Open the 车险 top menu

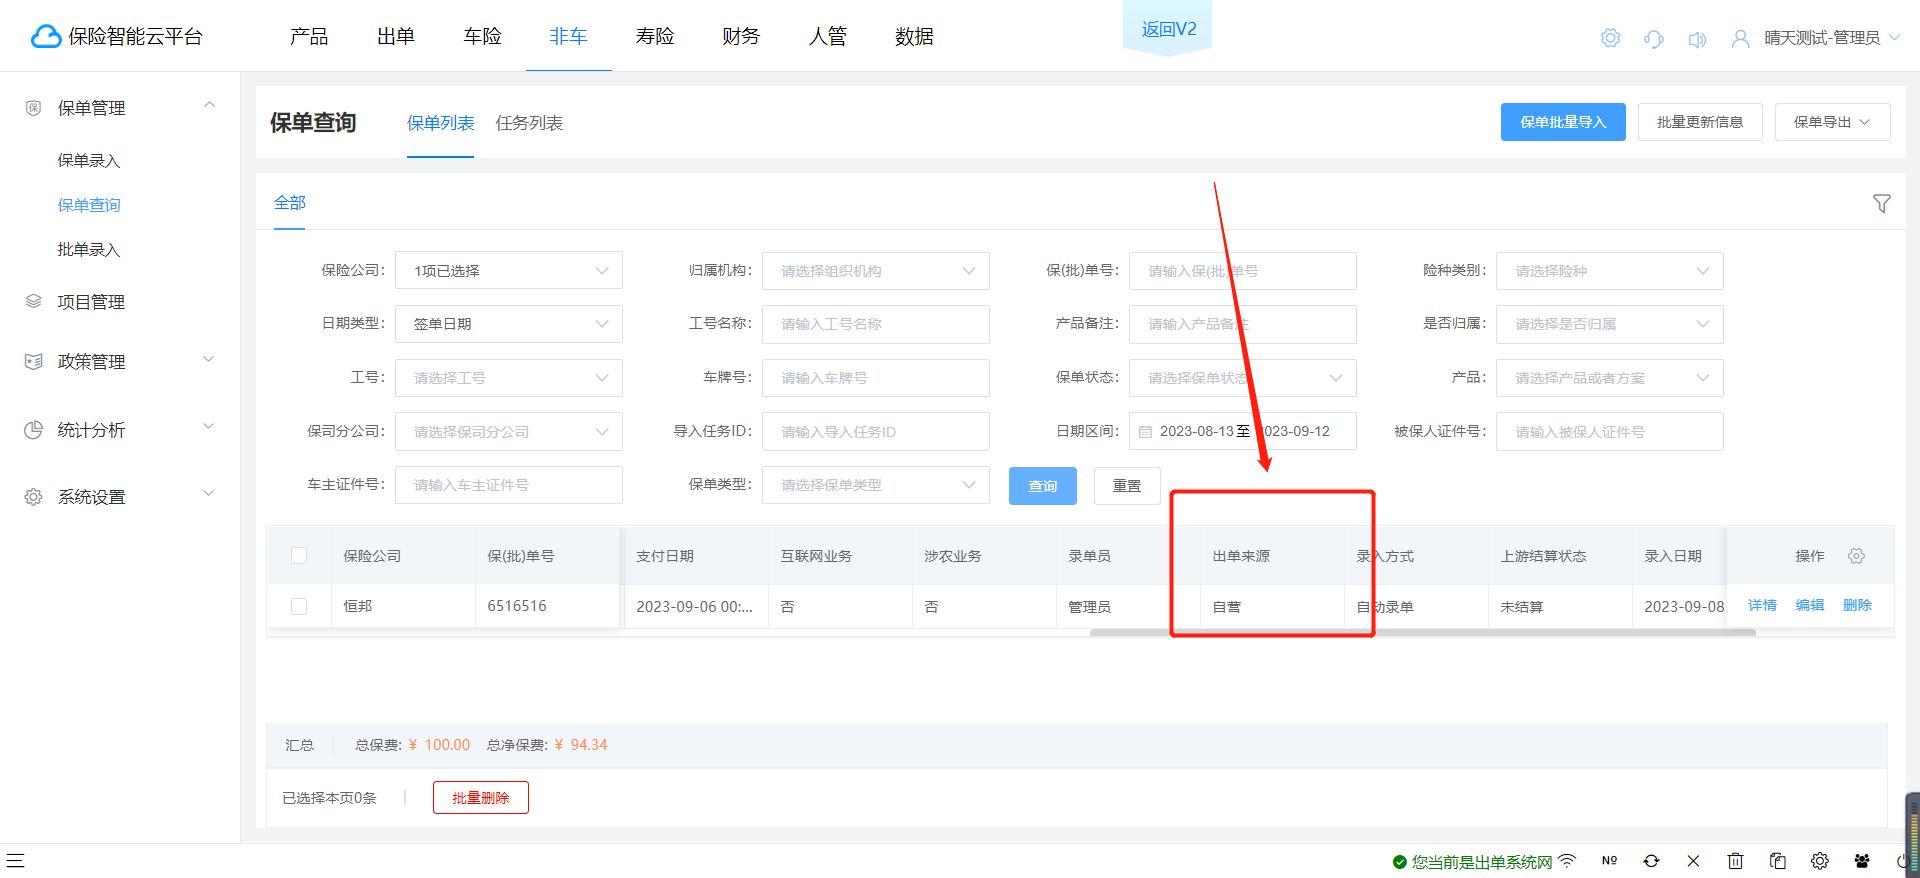tap(482, 37)
